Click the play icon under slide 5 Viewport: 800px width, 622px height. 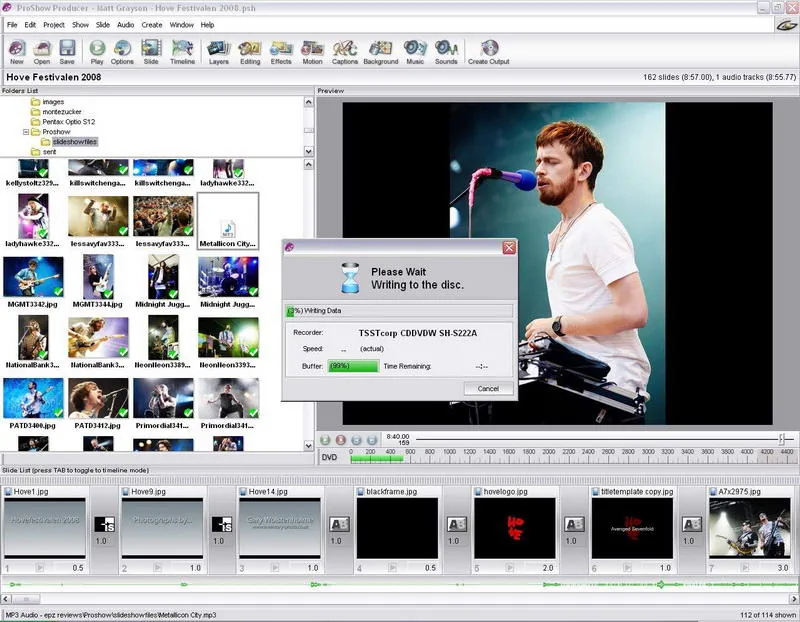point(510,567)
